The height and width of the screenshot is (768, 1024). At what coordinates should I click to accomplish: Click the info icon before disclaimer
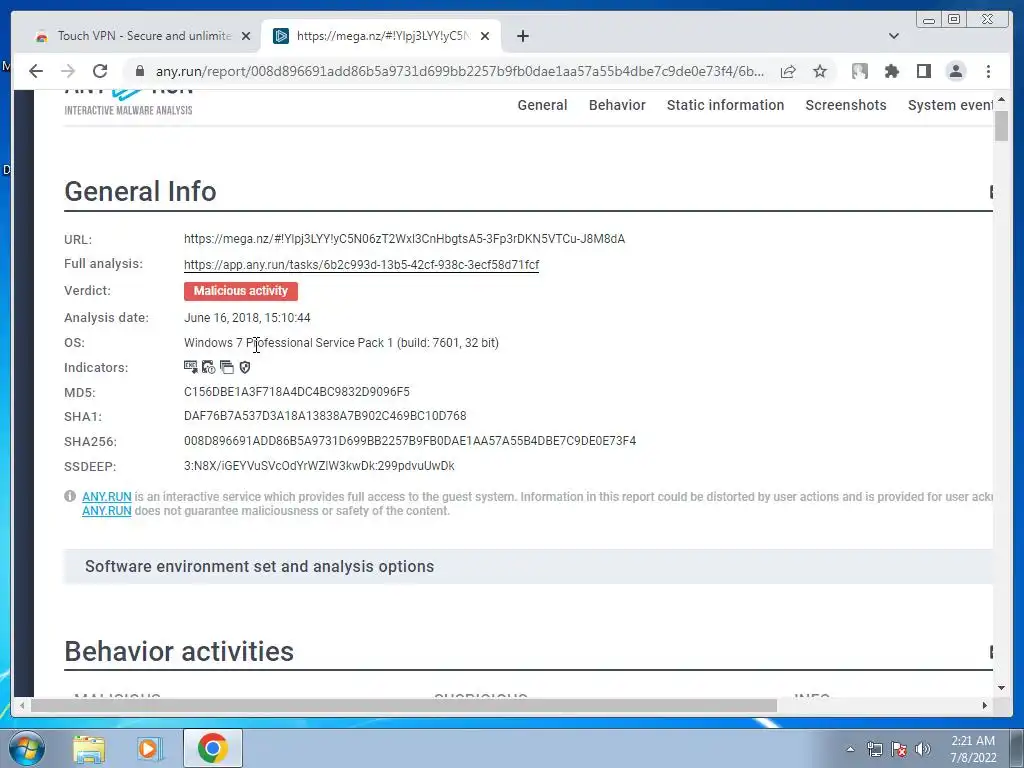(70, 496)
